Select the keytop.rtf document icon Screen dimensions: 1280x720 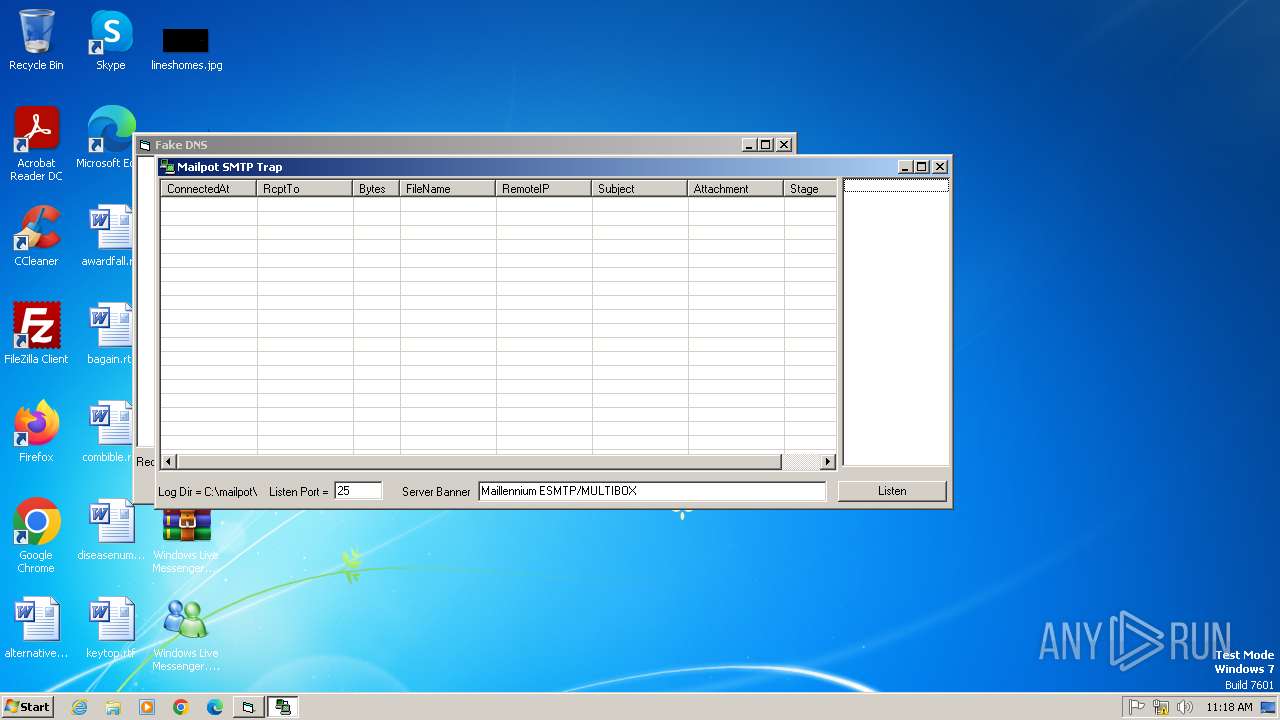coord(110,628)
